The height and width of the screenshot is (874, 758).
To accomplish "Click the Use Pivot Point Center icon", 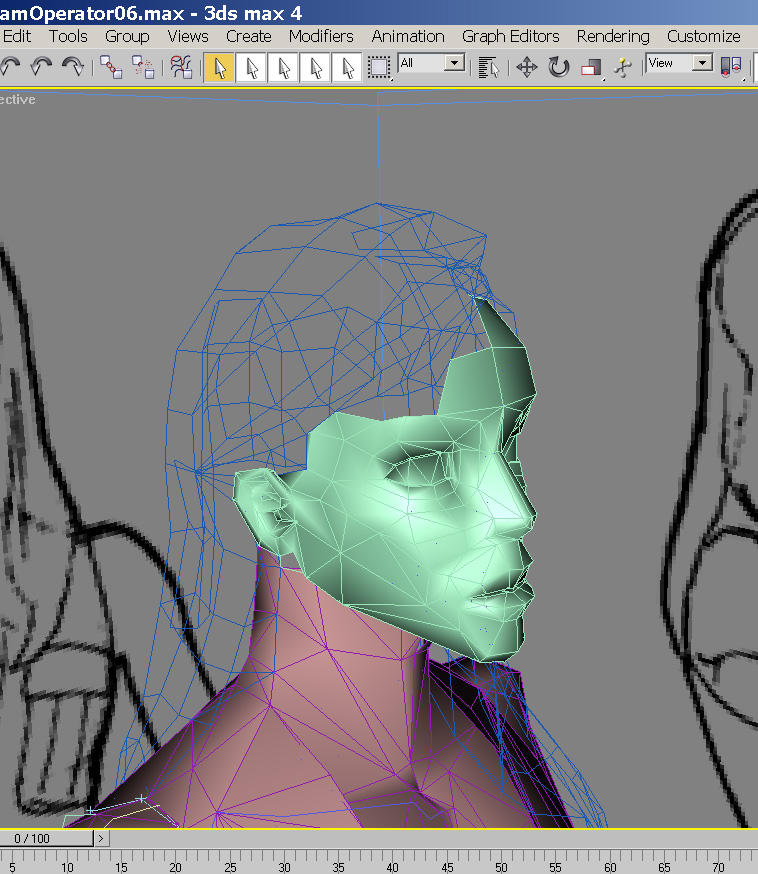I will [x=732, y=67].
